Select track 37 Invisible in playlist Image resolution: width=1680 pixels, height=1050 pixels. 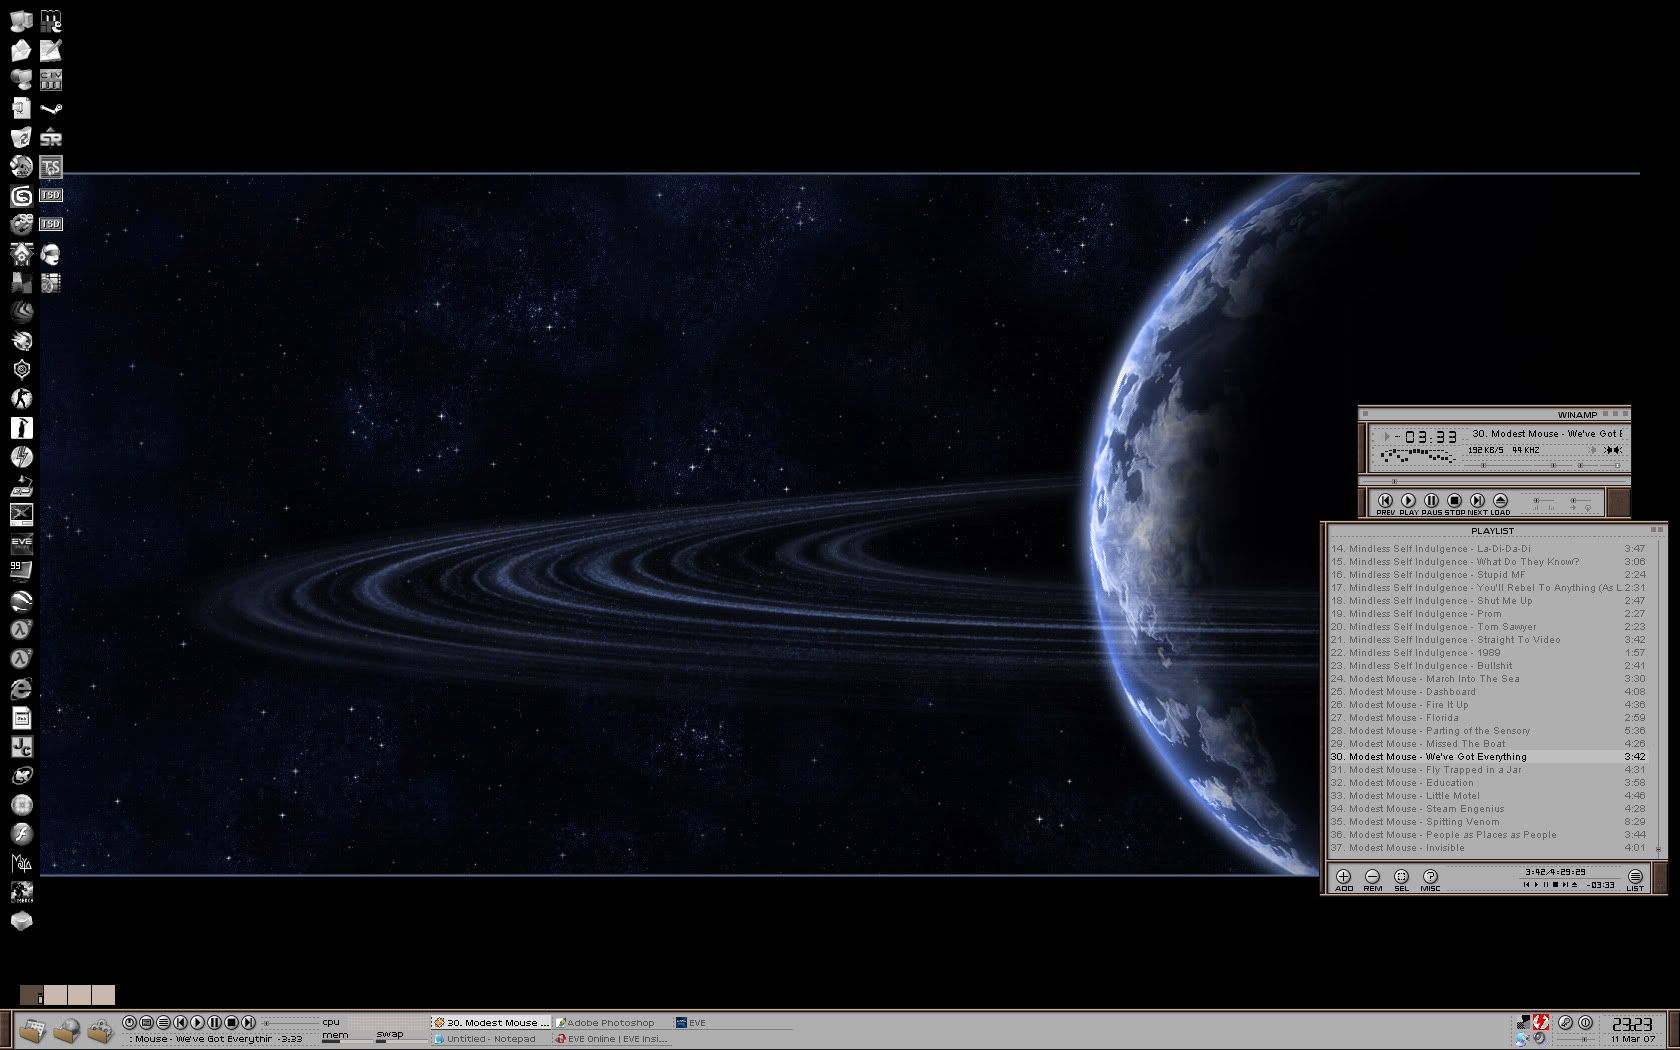coord(1487,848)
